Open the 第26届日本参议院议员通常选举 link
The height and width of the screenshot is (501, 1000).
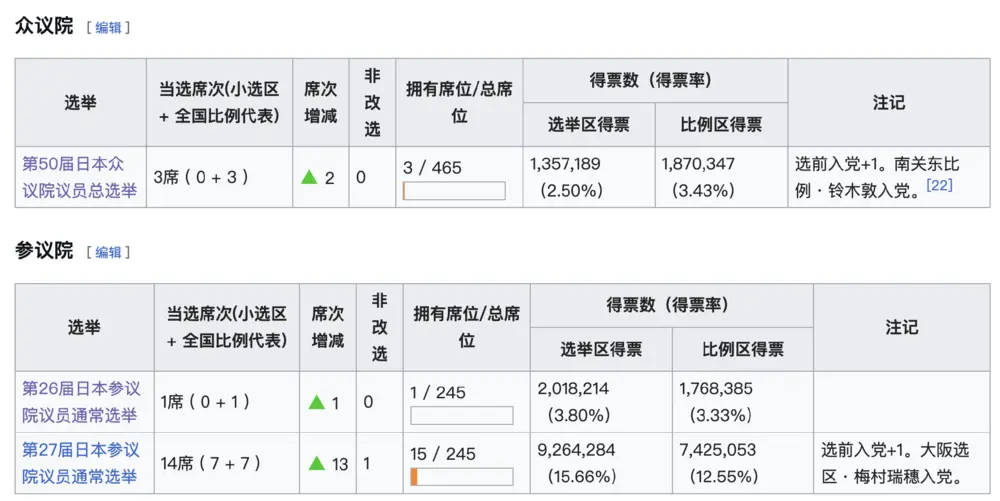[x=81, y=401]
